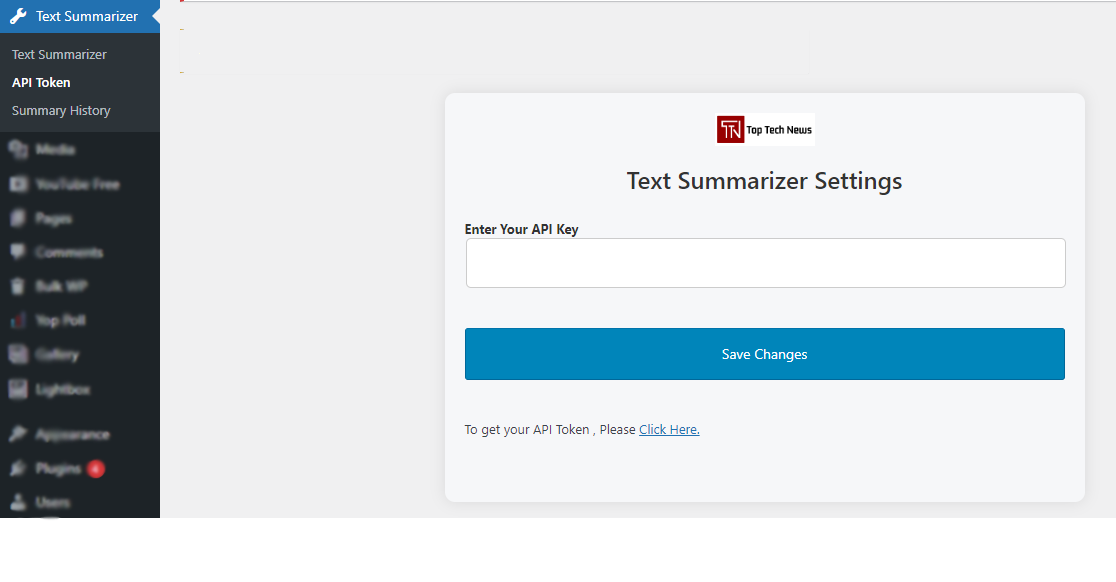Click the Appearance paintbrush icon
Viewport: 1116px width, 582px height.
click(x=19, y=434)
